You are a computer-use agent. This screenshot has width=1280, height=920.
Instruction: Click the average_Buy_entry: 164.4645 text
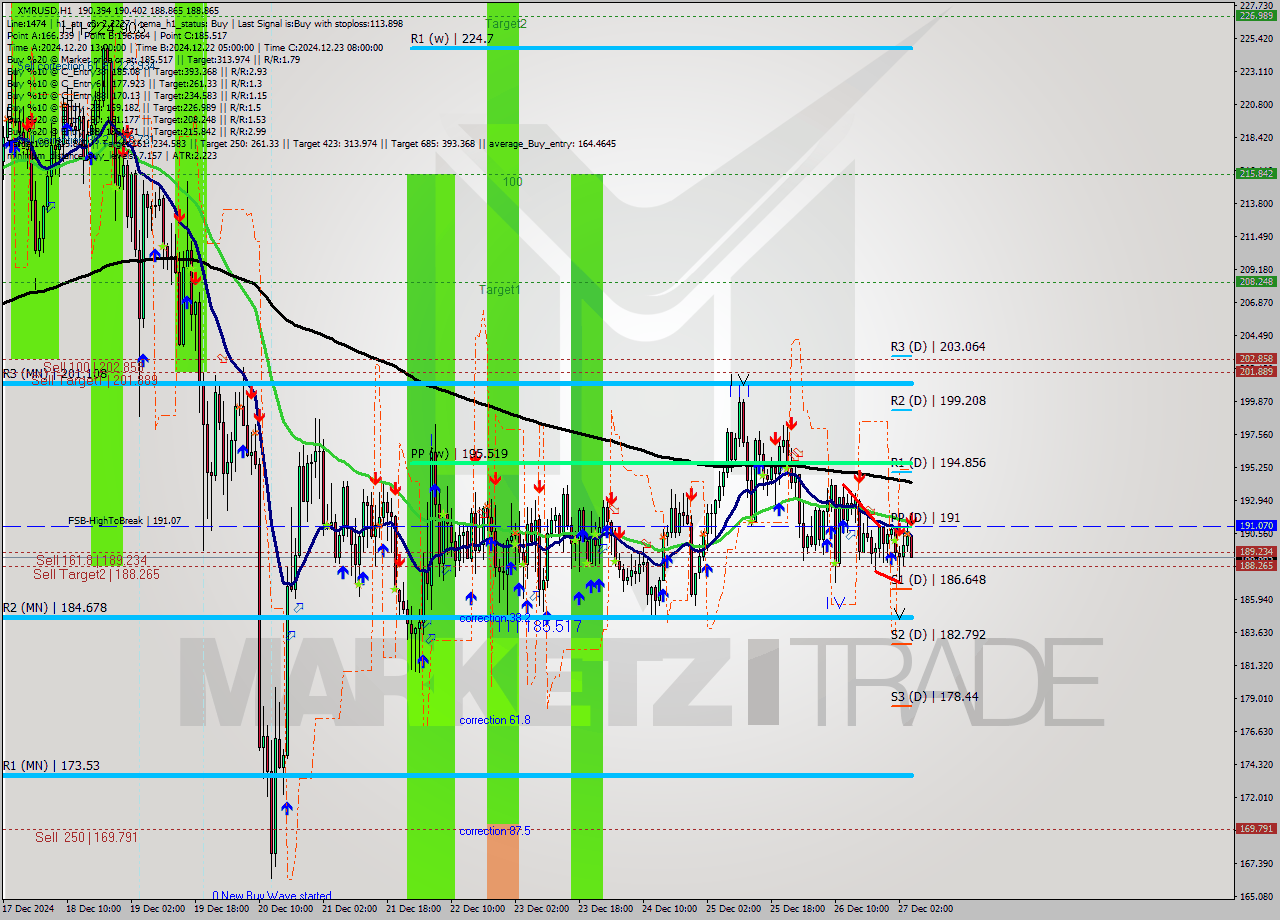[x=552, y=144]
